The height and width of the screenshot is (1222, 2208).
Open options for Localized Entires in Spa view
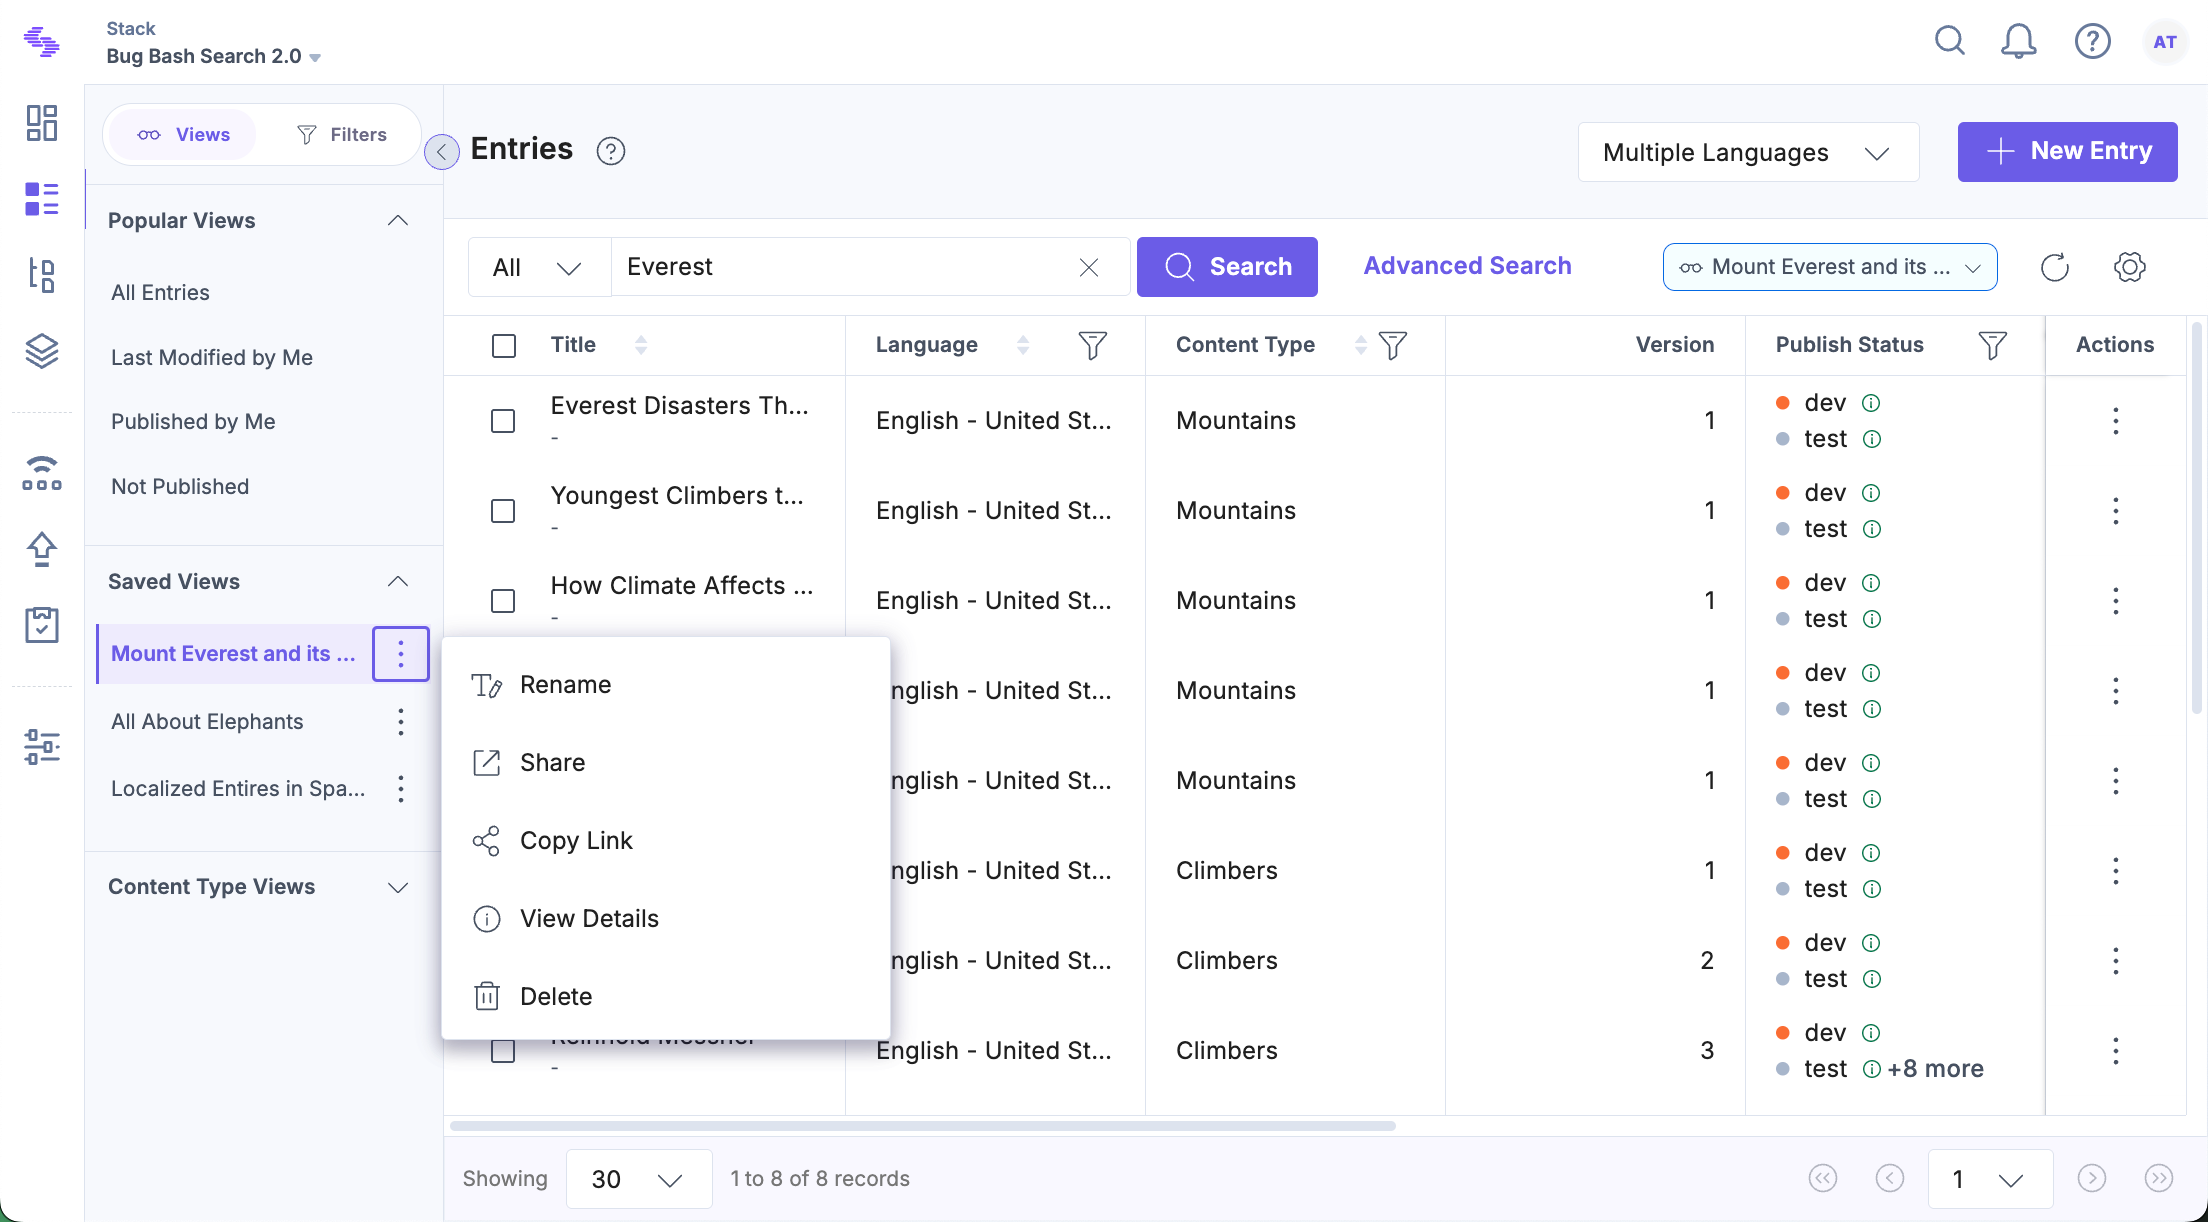click(x=401, y=789)
